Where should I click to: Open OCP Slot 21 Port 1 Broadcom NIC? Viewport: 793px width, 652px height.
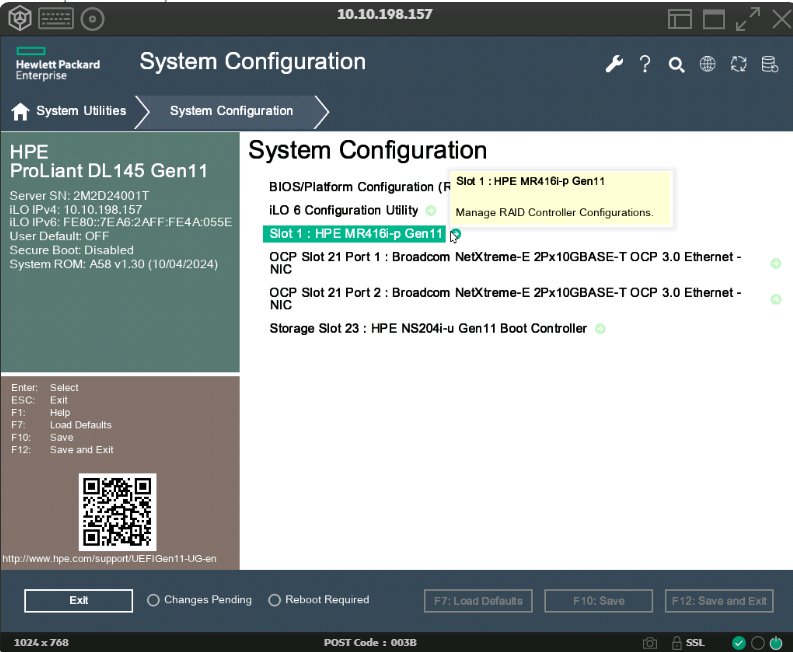(505, 263)
